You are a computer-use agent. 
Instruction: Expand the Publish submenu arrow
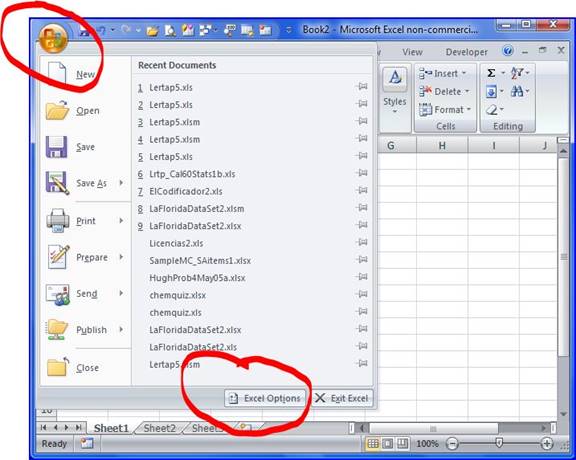121,330
